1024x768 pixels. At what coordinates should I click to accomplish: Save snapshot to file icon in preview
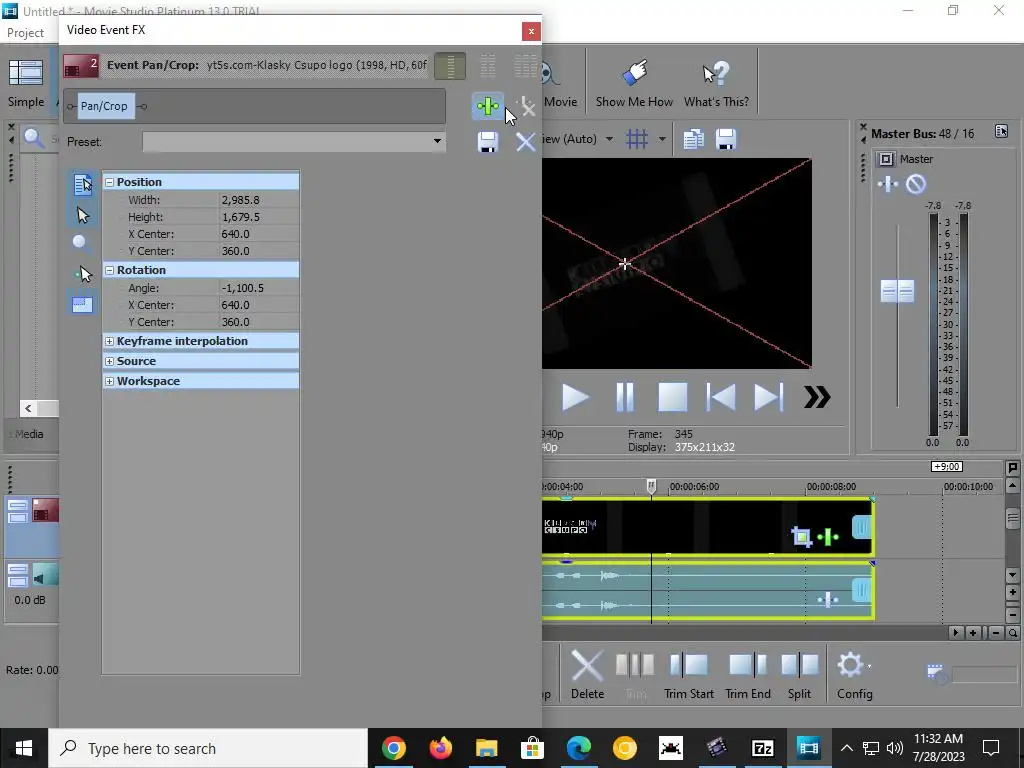[x=726, y=139]
